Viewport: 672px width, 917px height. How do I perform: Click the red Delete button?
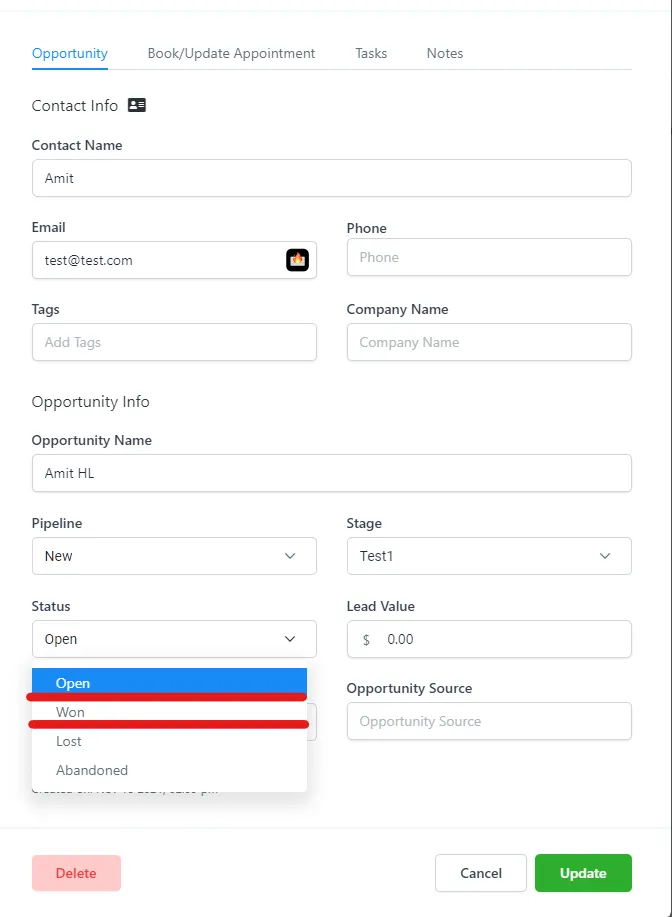tap(77, 873)
